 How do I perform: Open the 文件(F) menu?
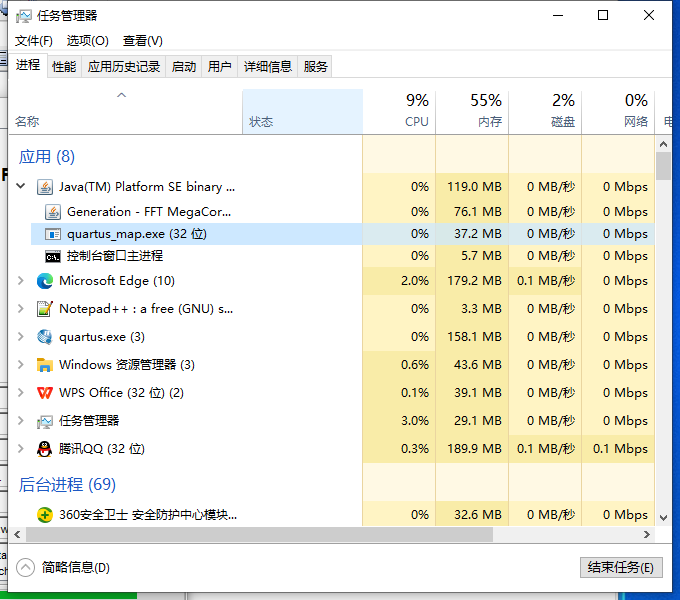pos(34,41)
